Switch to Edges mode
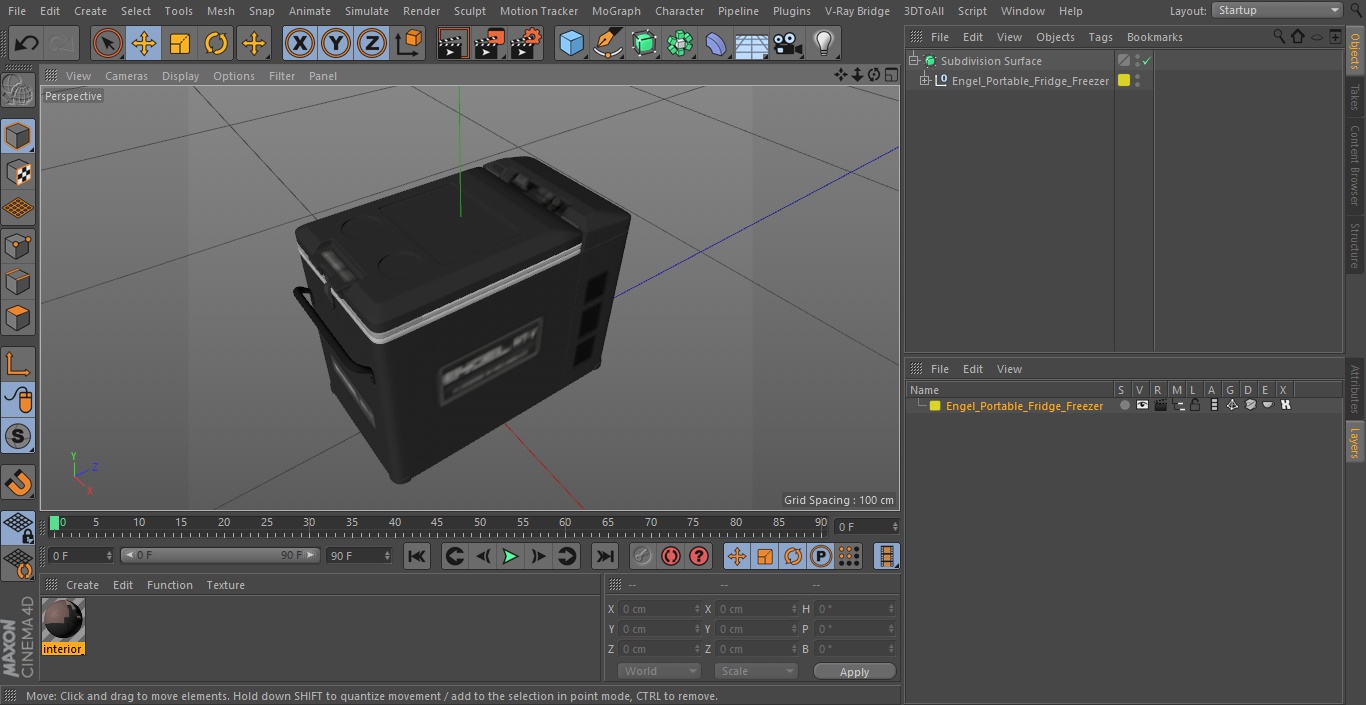The width and height of the screenshot is (1366, 705). pos(18,281)
